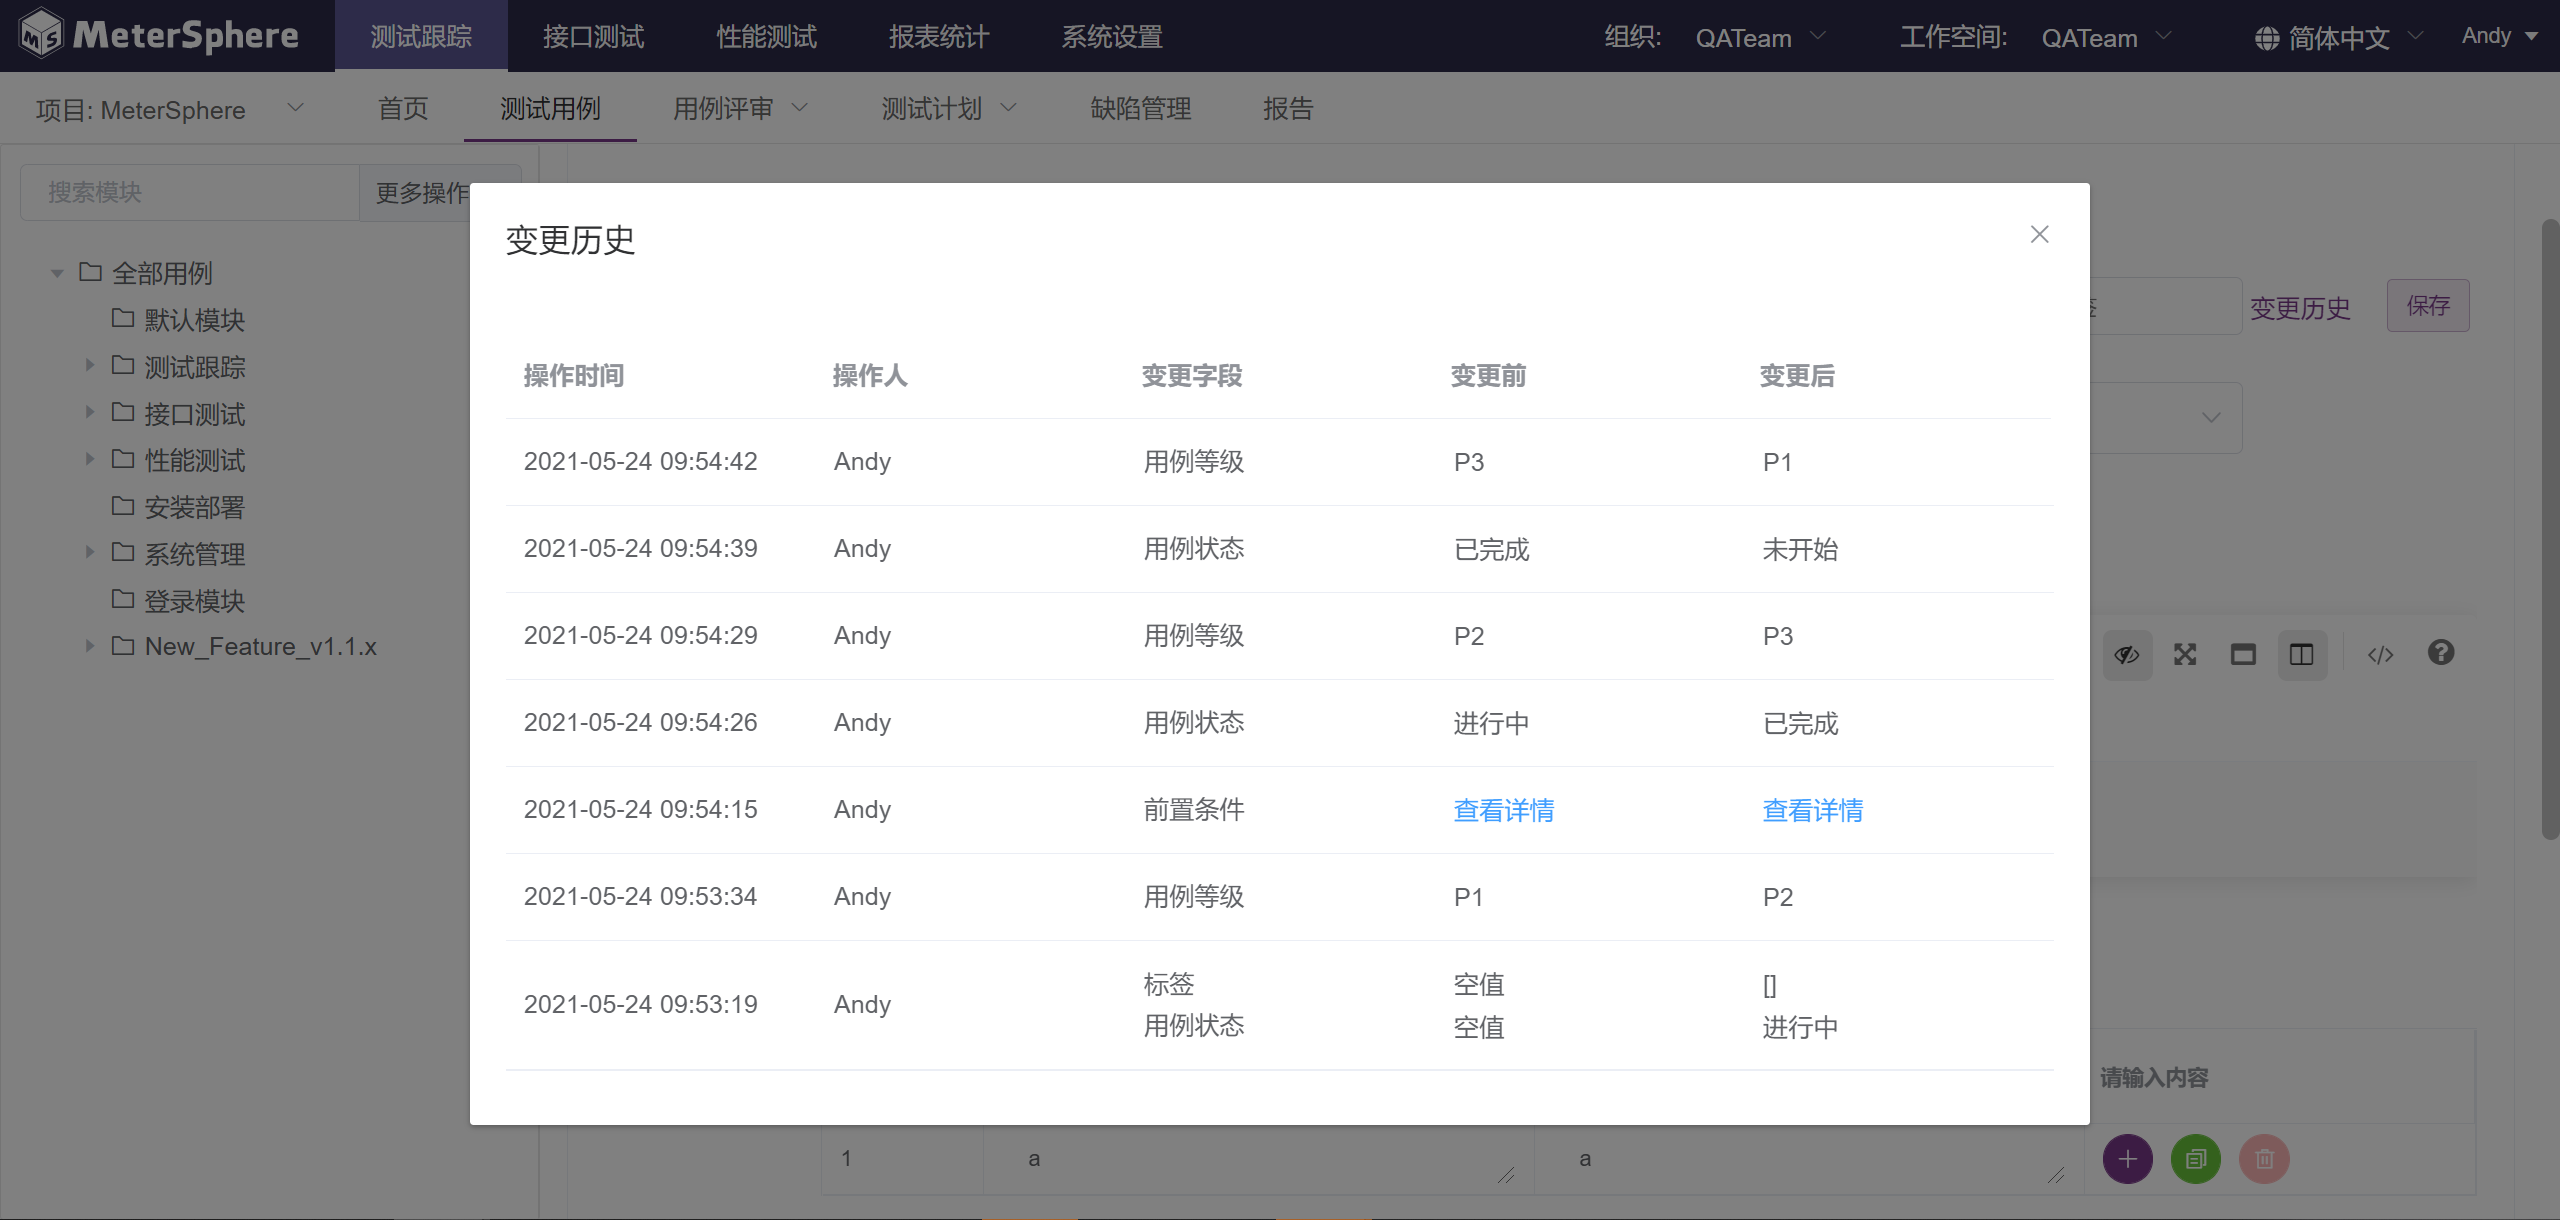Switch to 测试跟踪 top menu
Screen dimensions: 2560x1220
(421, 36)
